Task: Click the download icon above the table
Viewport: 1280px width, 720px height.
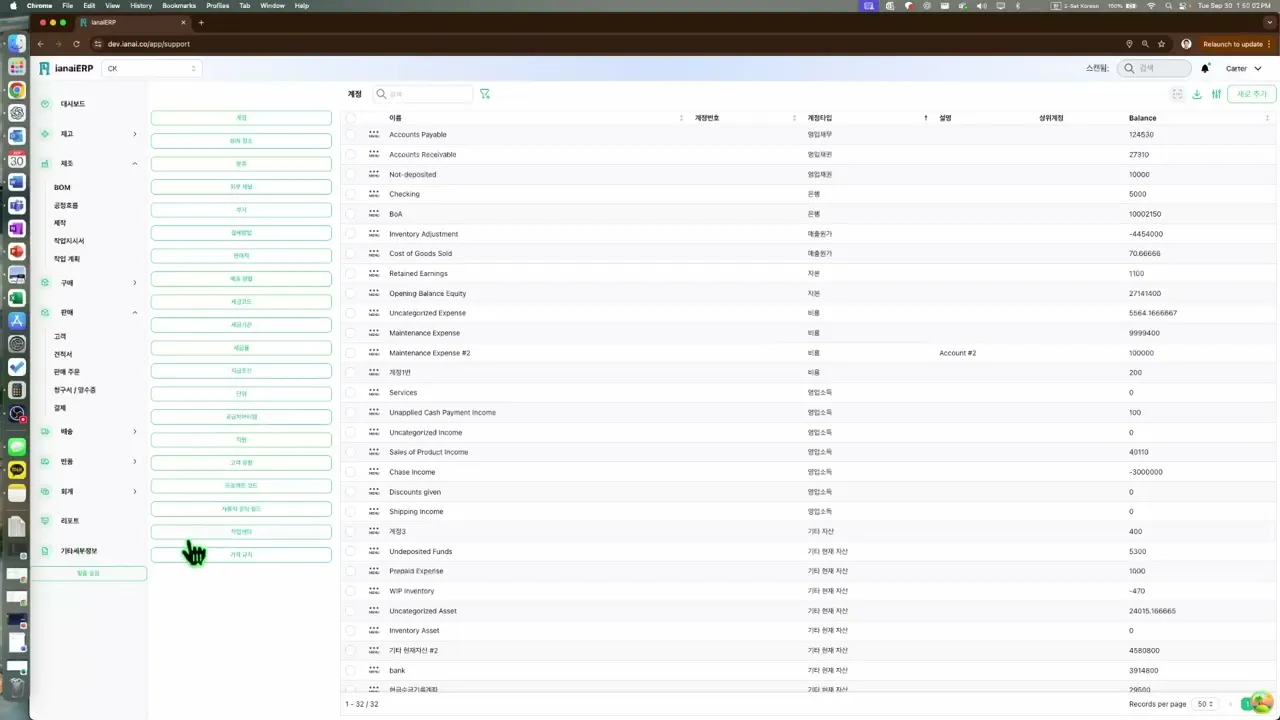Action: point(1197,94)
